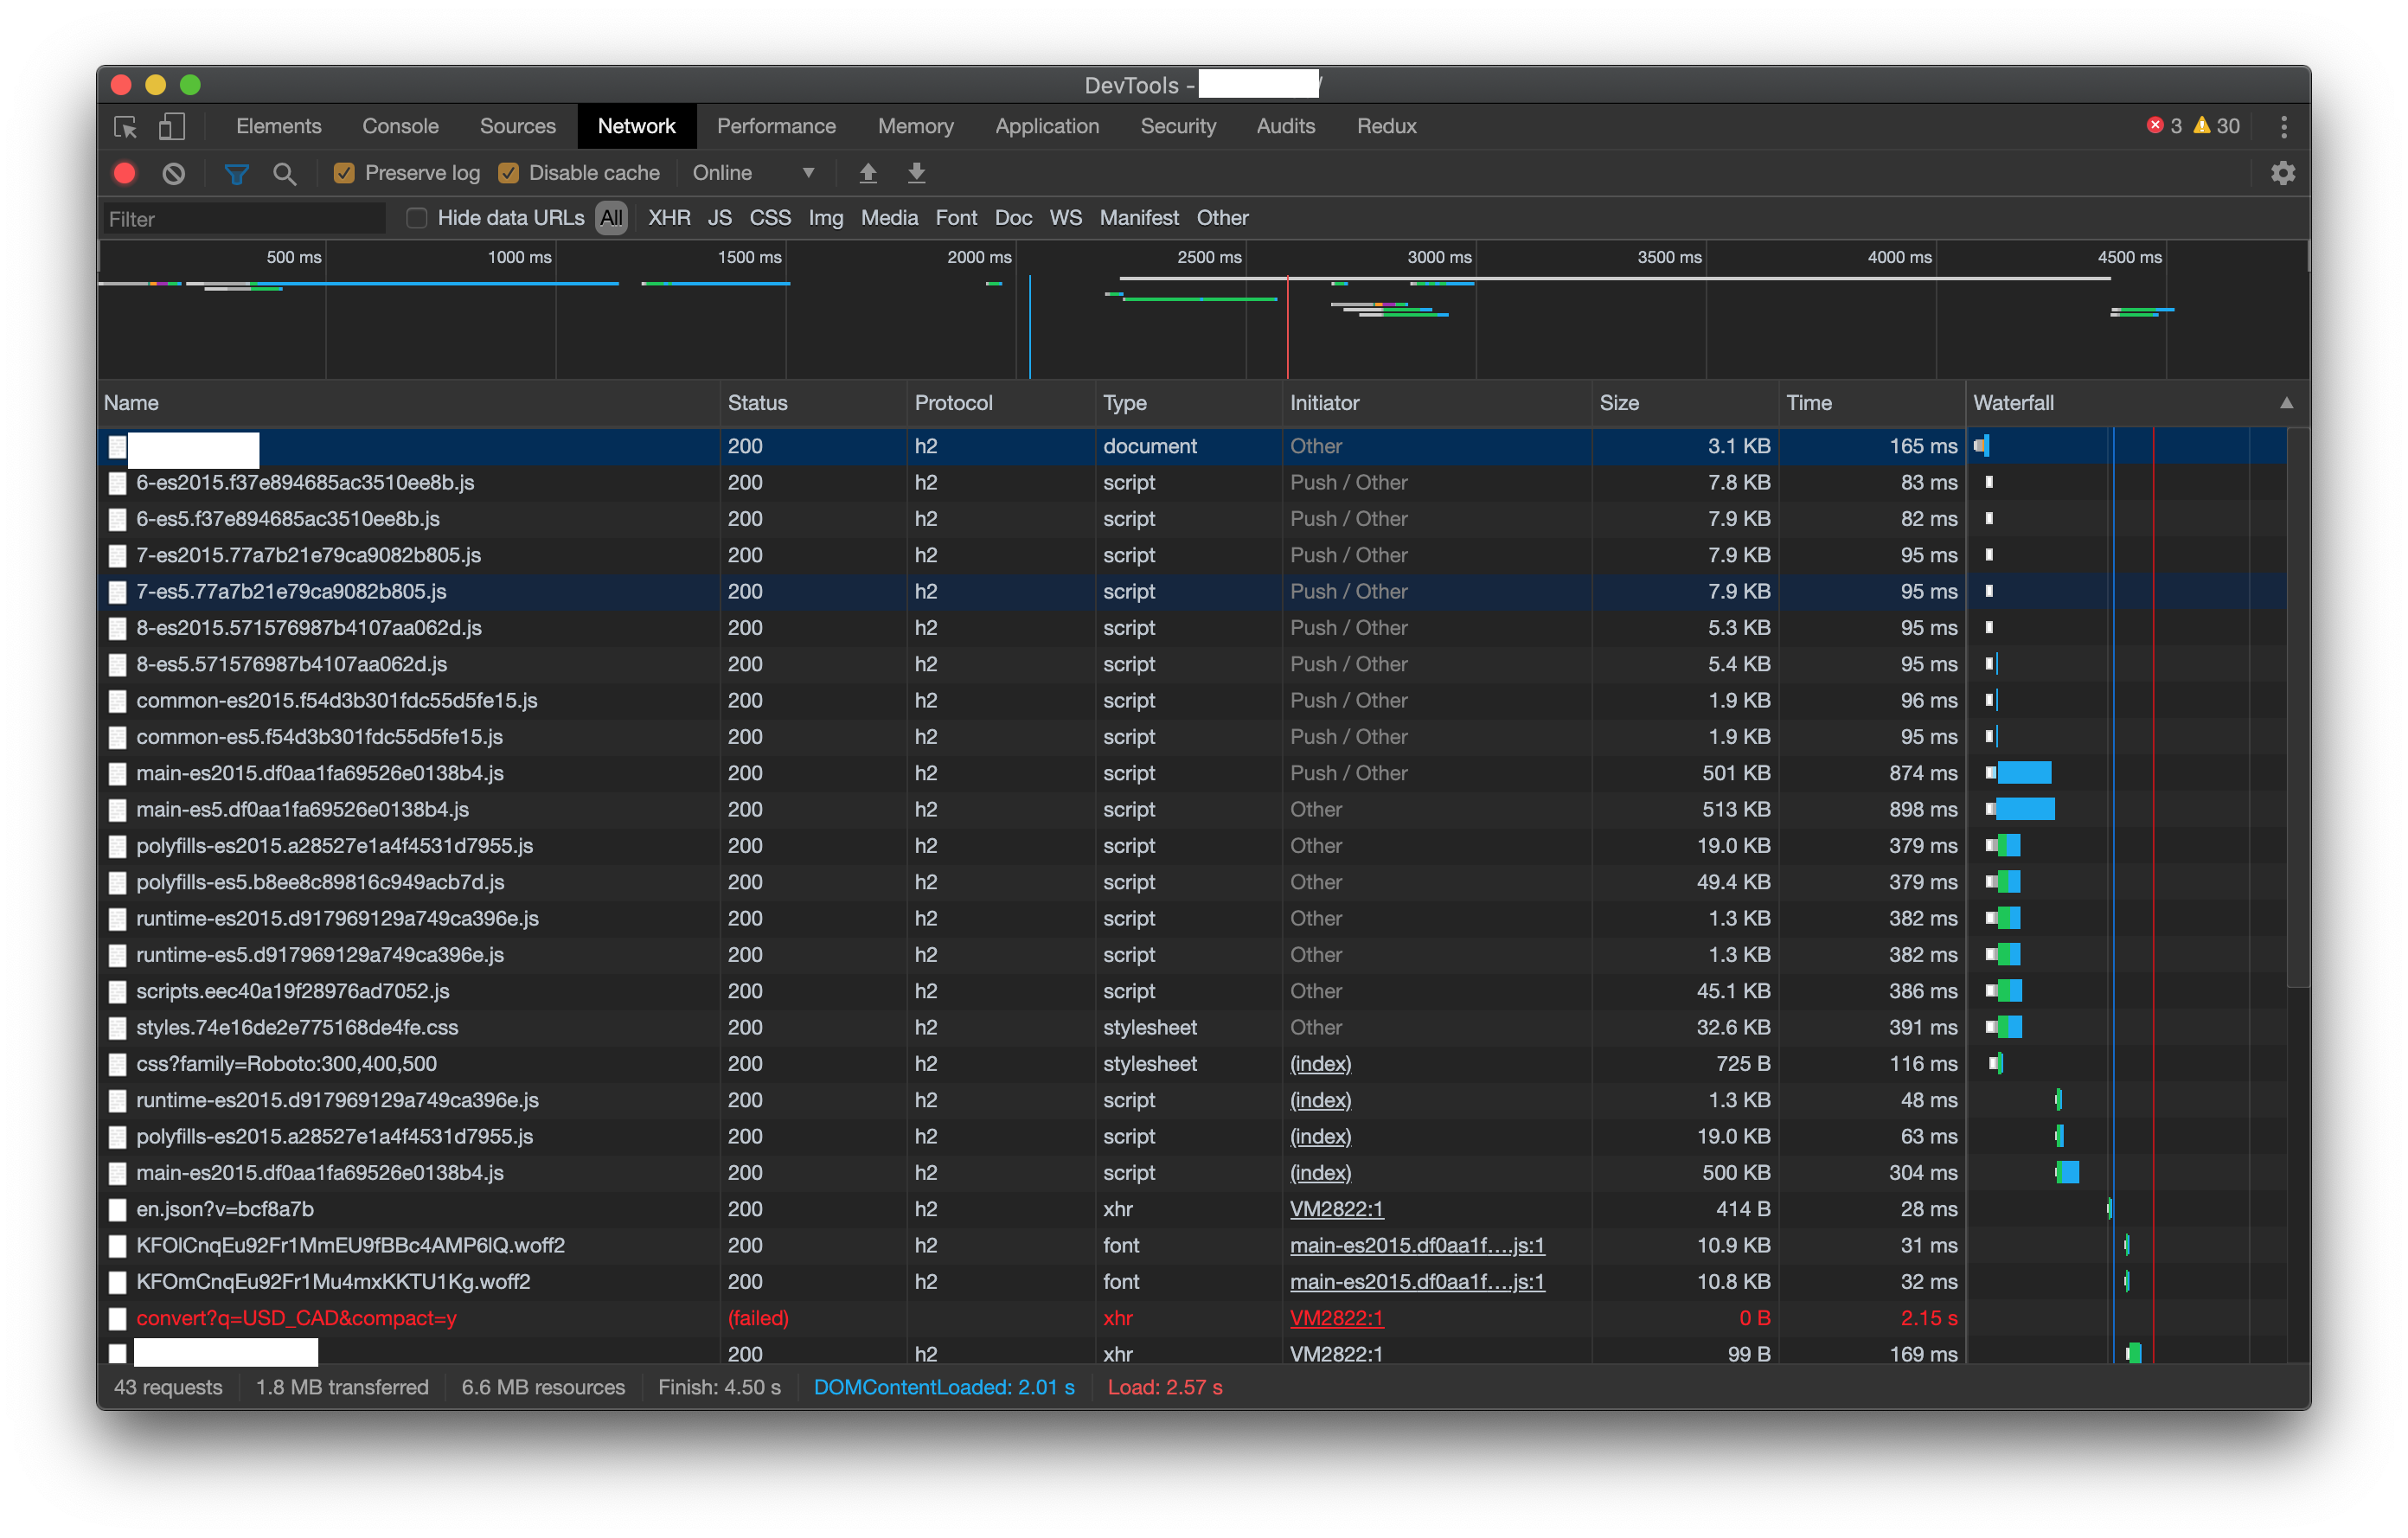2408x1538 pixels.
Task: Select the common-es5.f54d3b301fdc55d5fe15.js request
Action: [1192, 737]
